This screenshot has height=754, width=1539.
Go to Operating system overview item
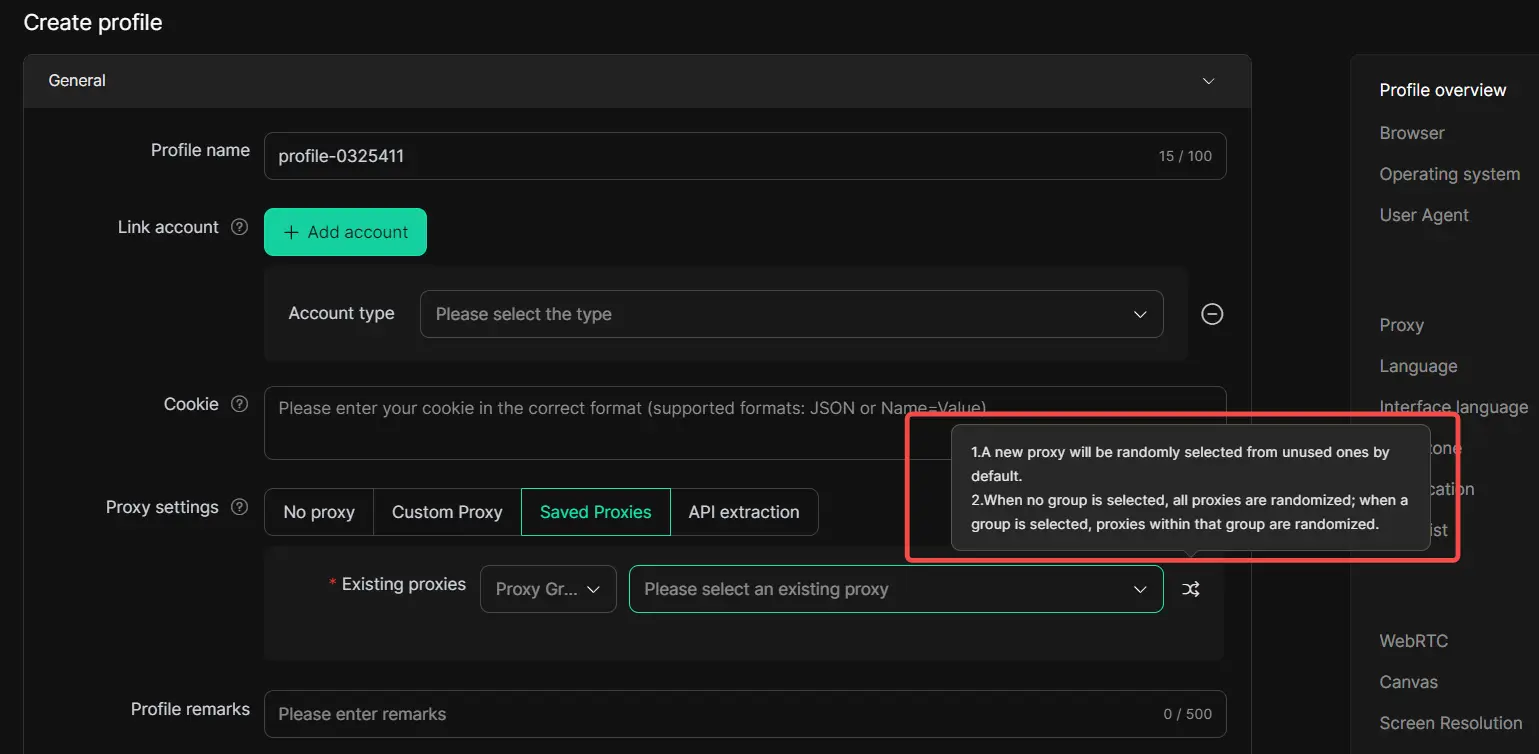click(x=1449, y=174)
